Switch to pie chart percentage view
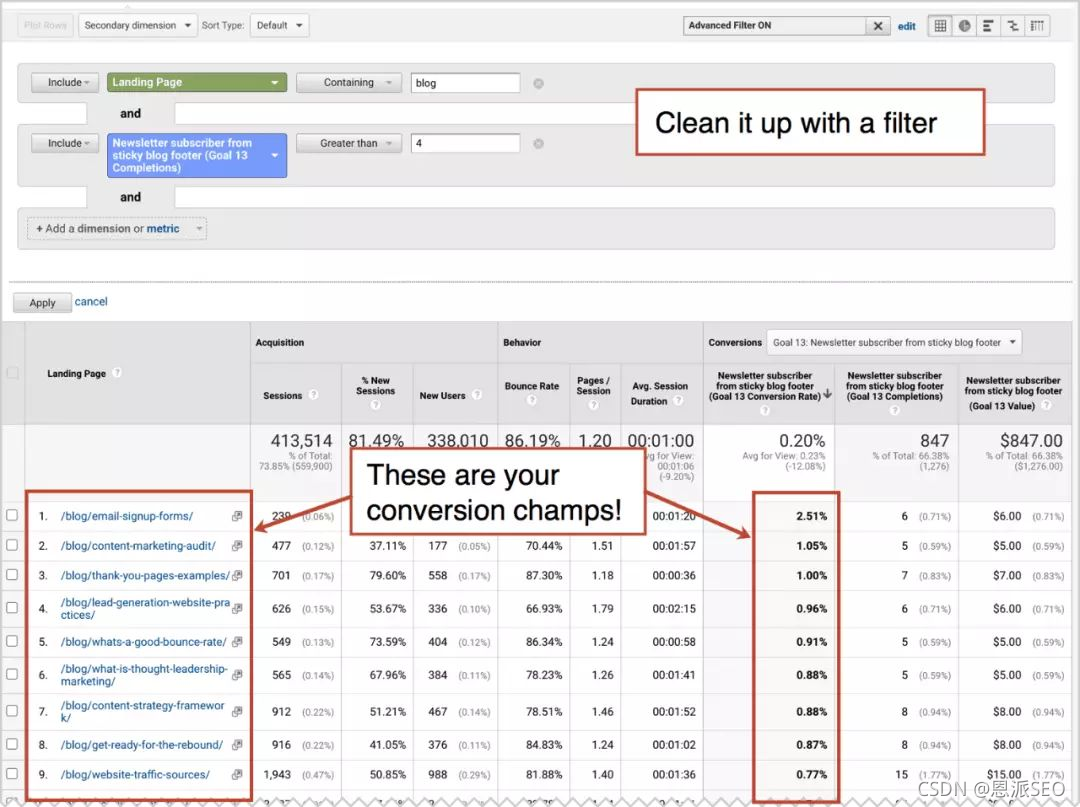This screenshot has height=807, width=1080. [x=964, y=25]
